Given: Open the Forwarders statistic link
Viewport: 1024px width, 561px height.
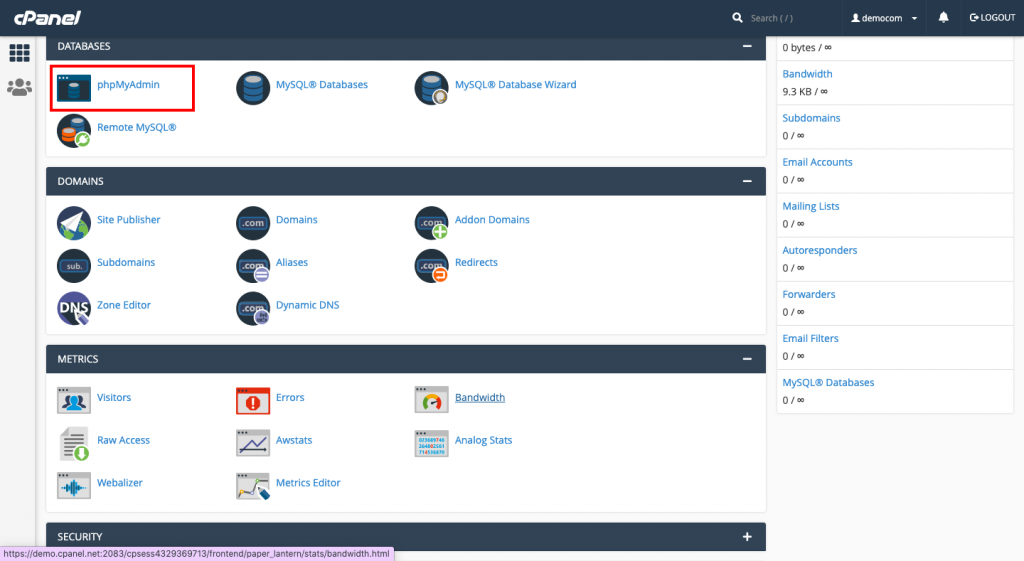Looking at the screenshot, I should (x=808, y=294).
